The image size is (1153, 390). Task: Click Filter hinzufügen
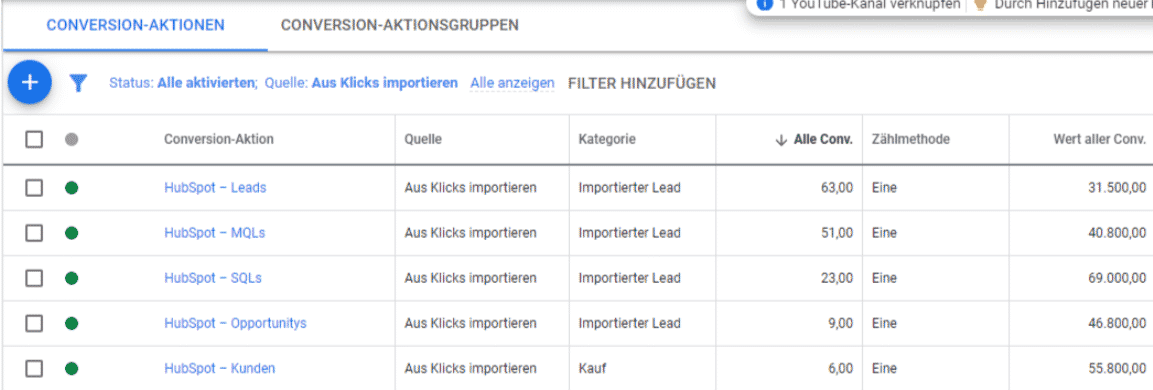642,83
